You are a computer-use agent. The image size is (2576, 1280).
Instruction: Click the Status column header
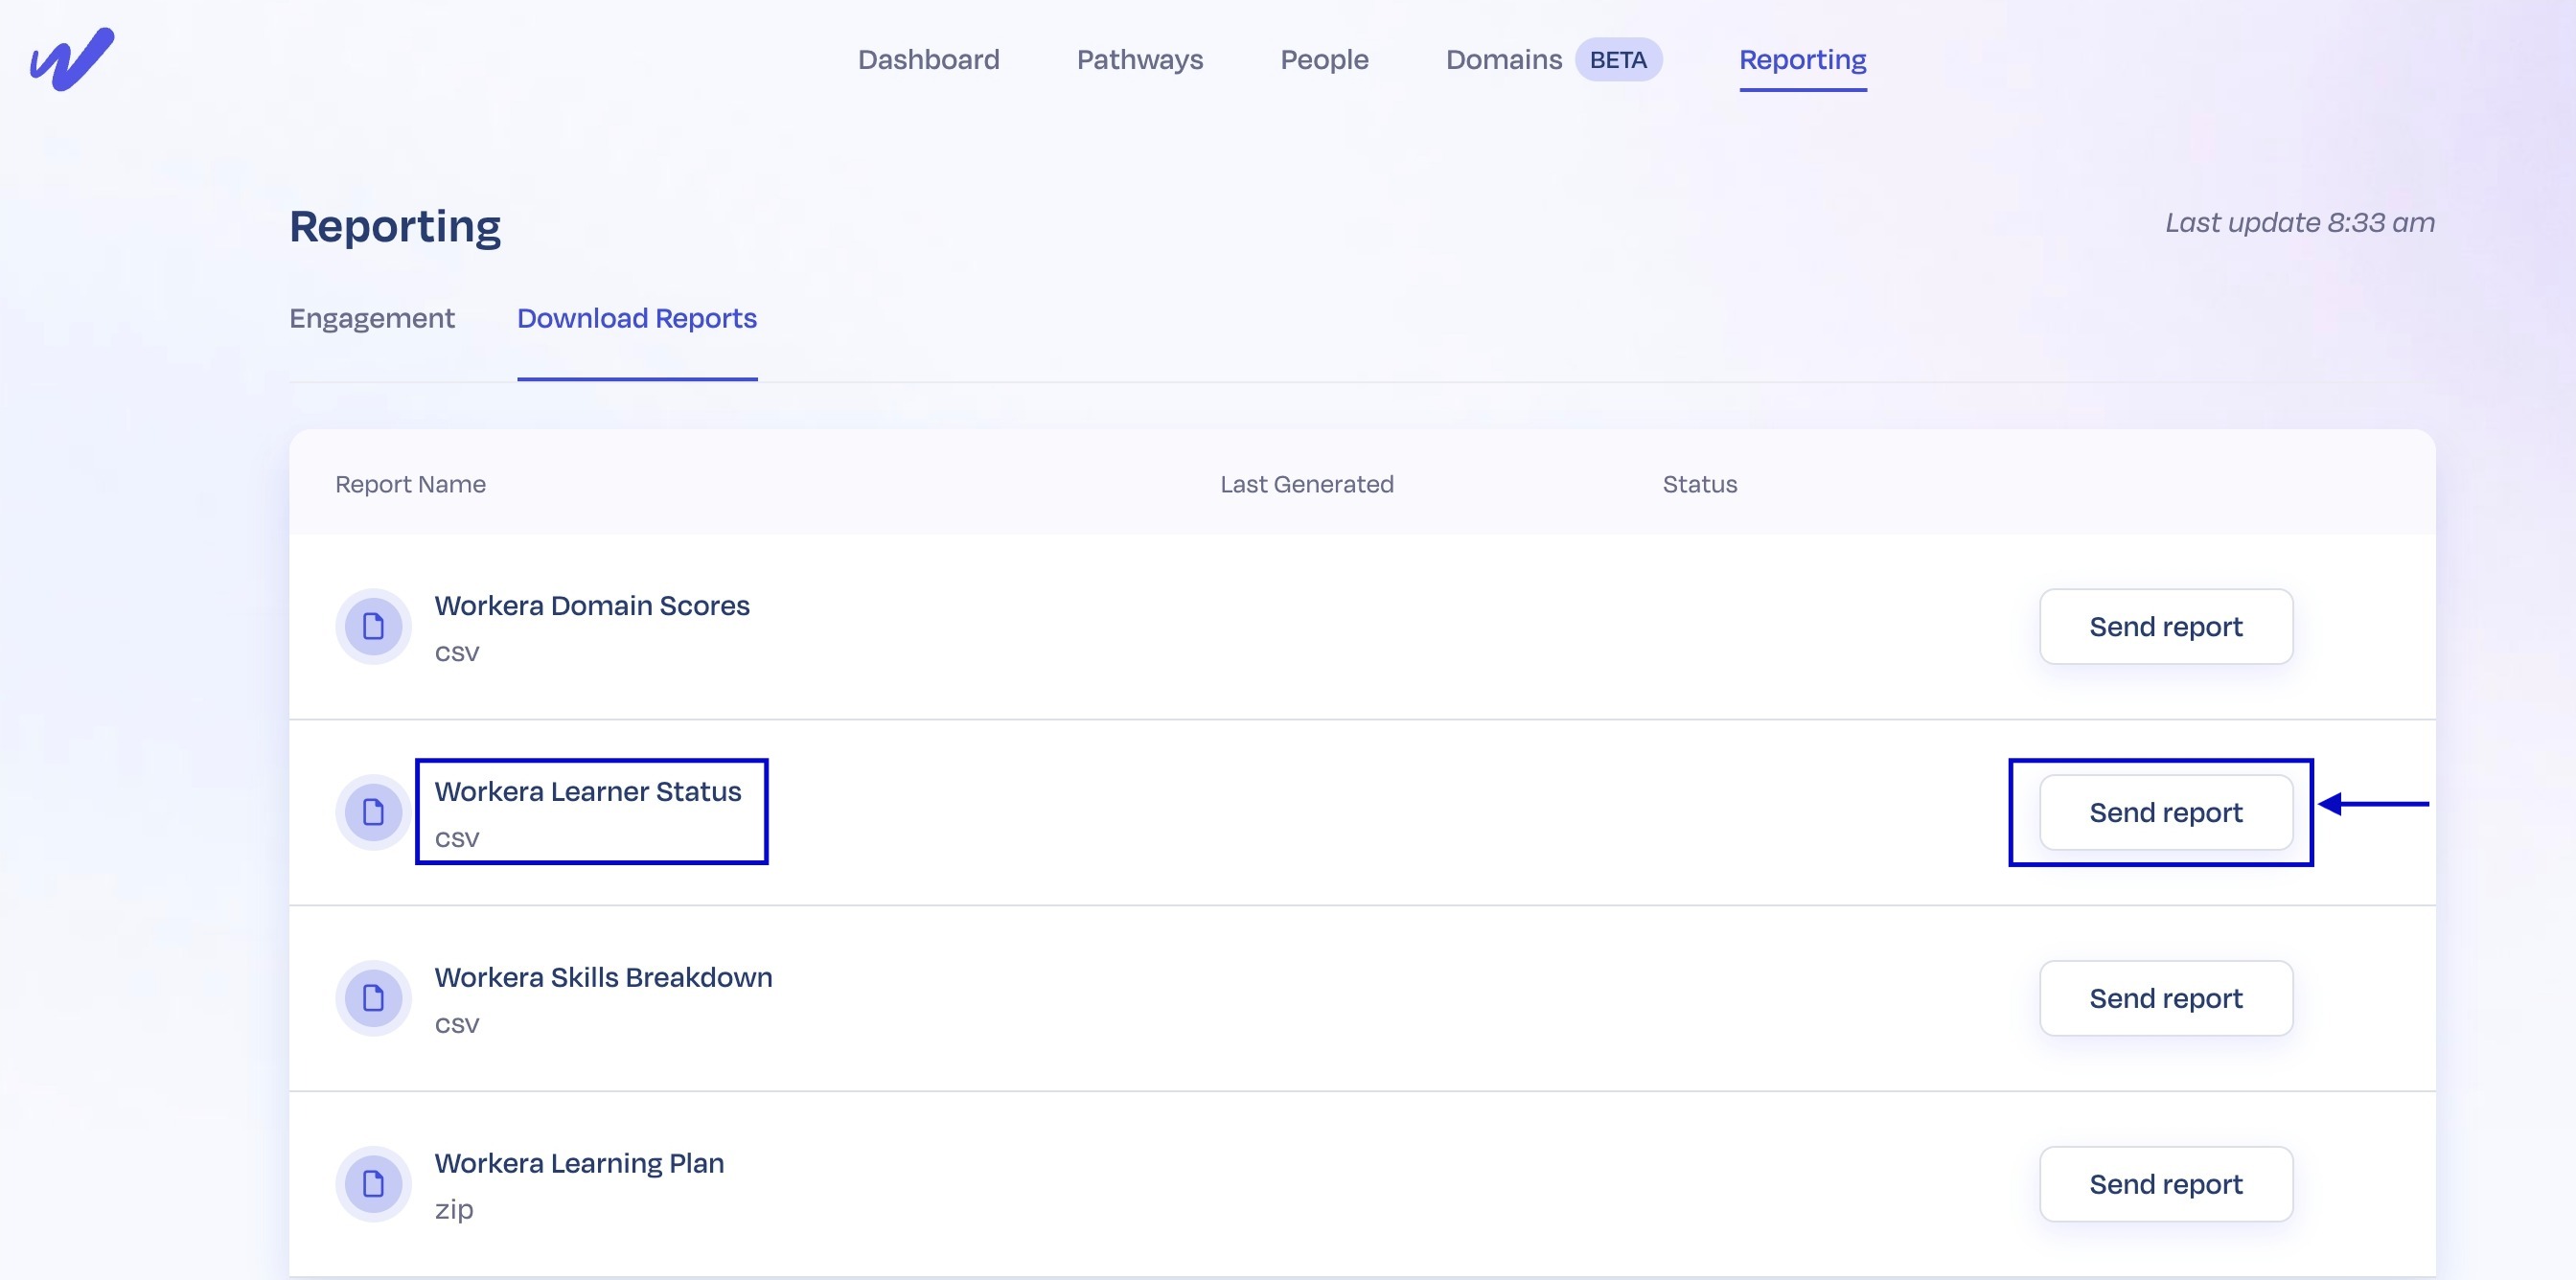click(x=1698, y=484)
